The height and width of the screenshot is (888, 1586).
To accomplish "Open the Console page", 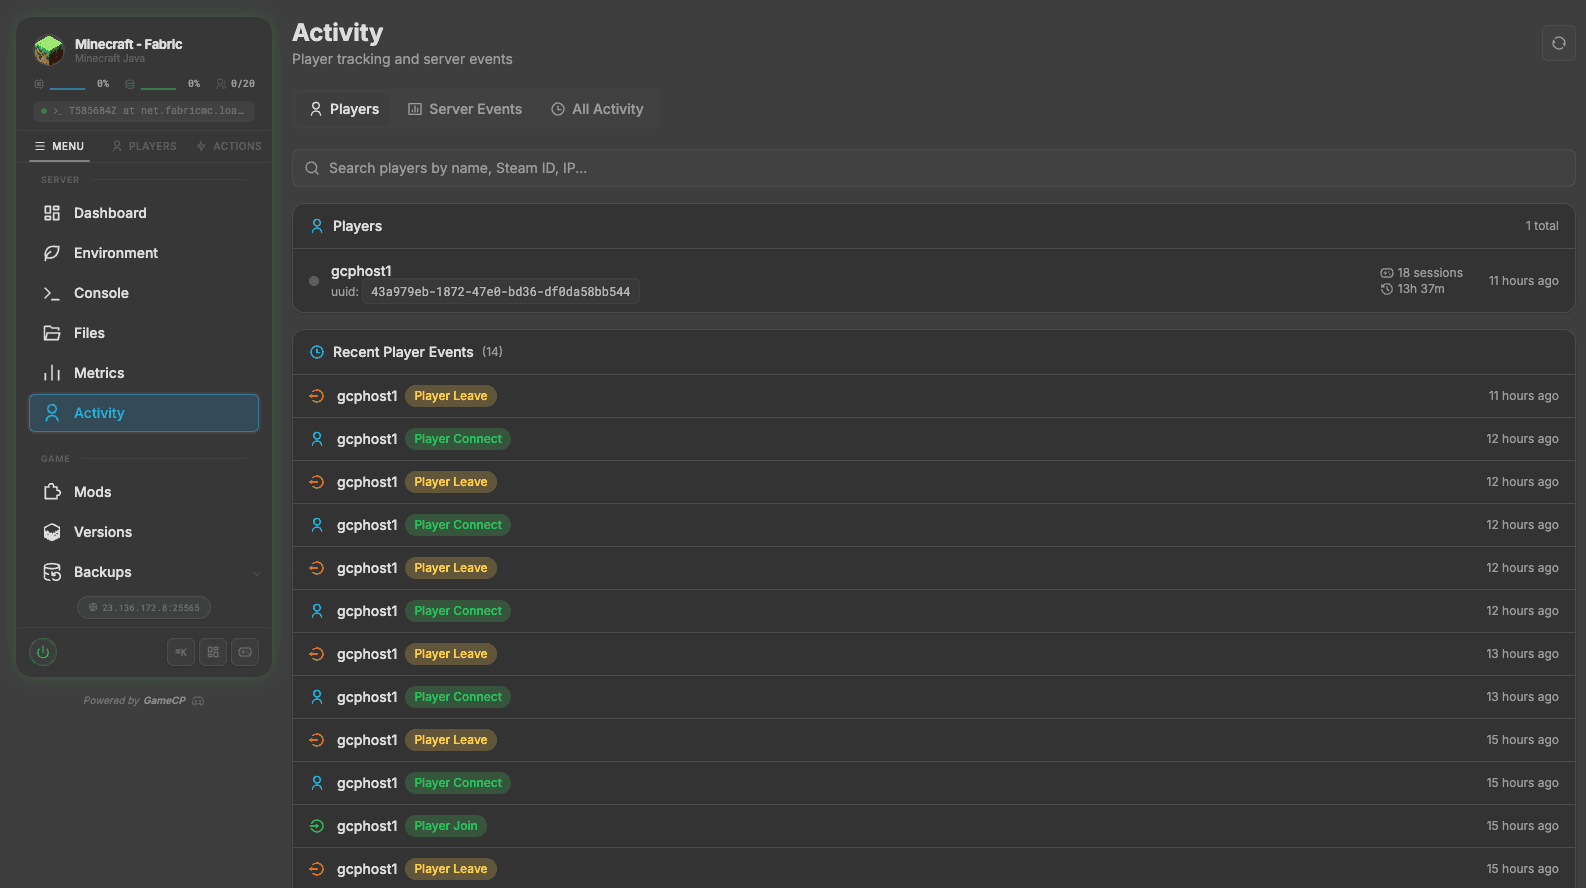I will [144, 293].
